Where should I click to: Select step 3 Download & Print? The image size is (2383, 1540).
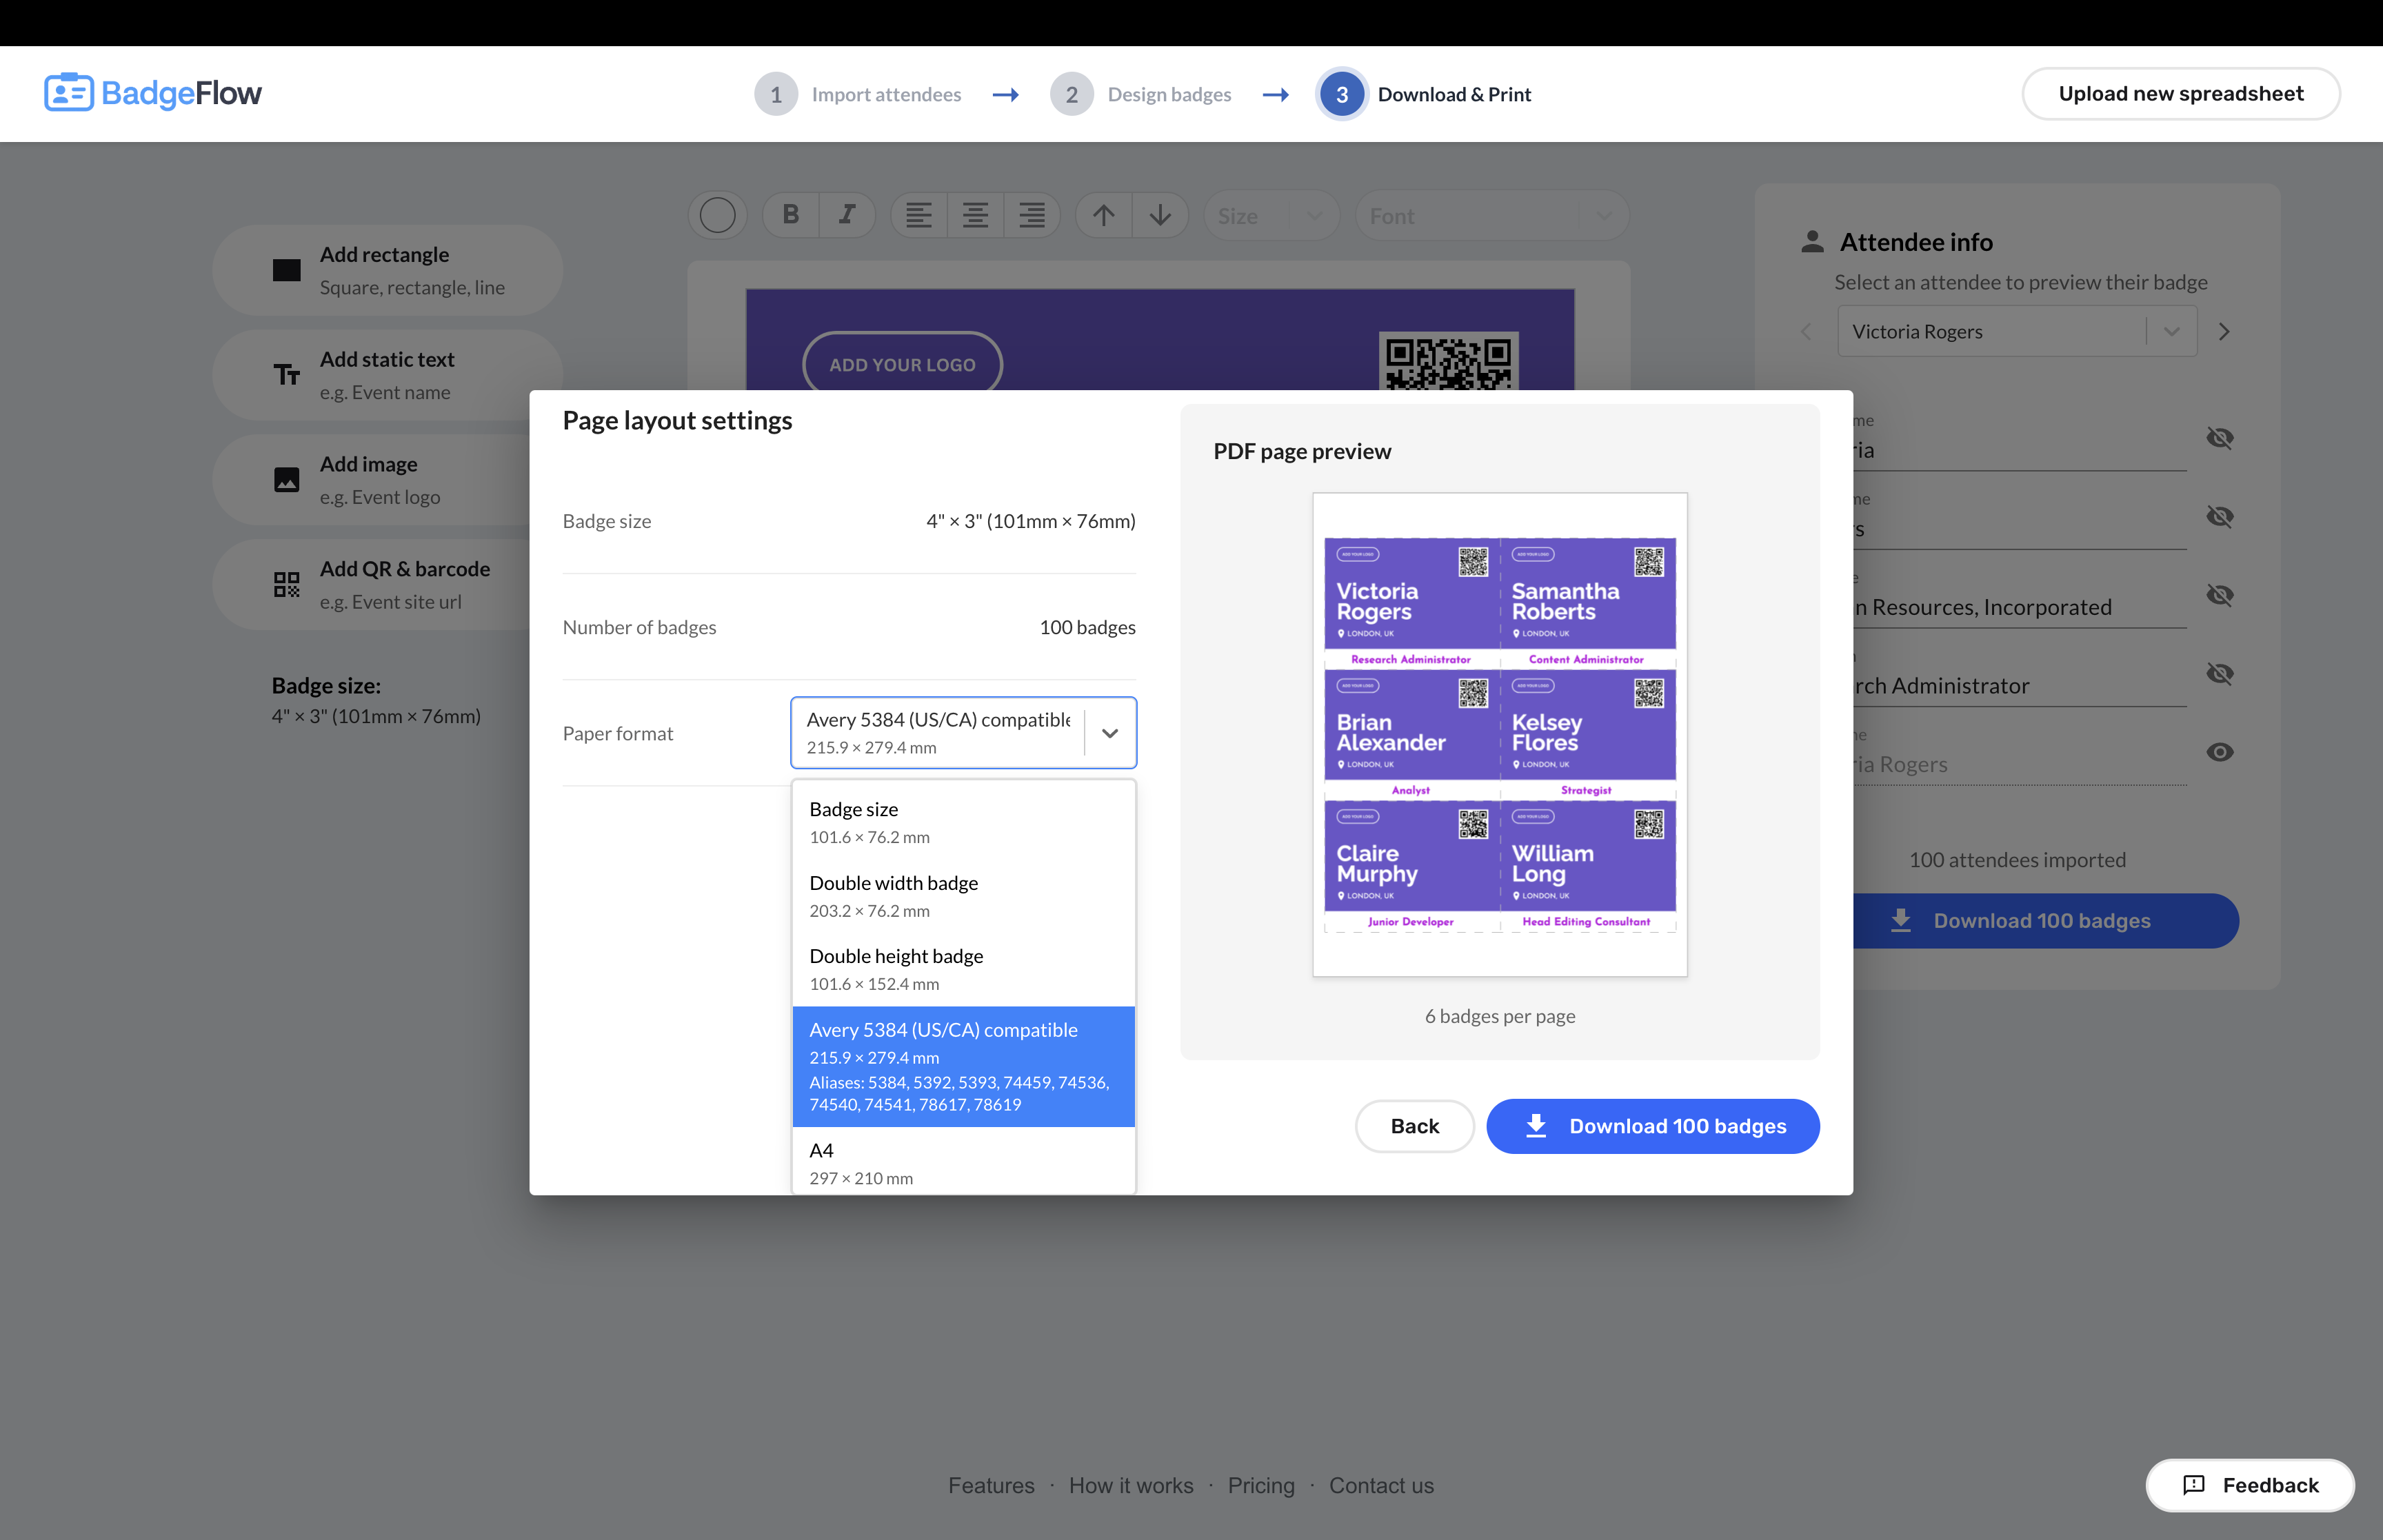coord(1425,94)
